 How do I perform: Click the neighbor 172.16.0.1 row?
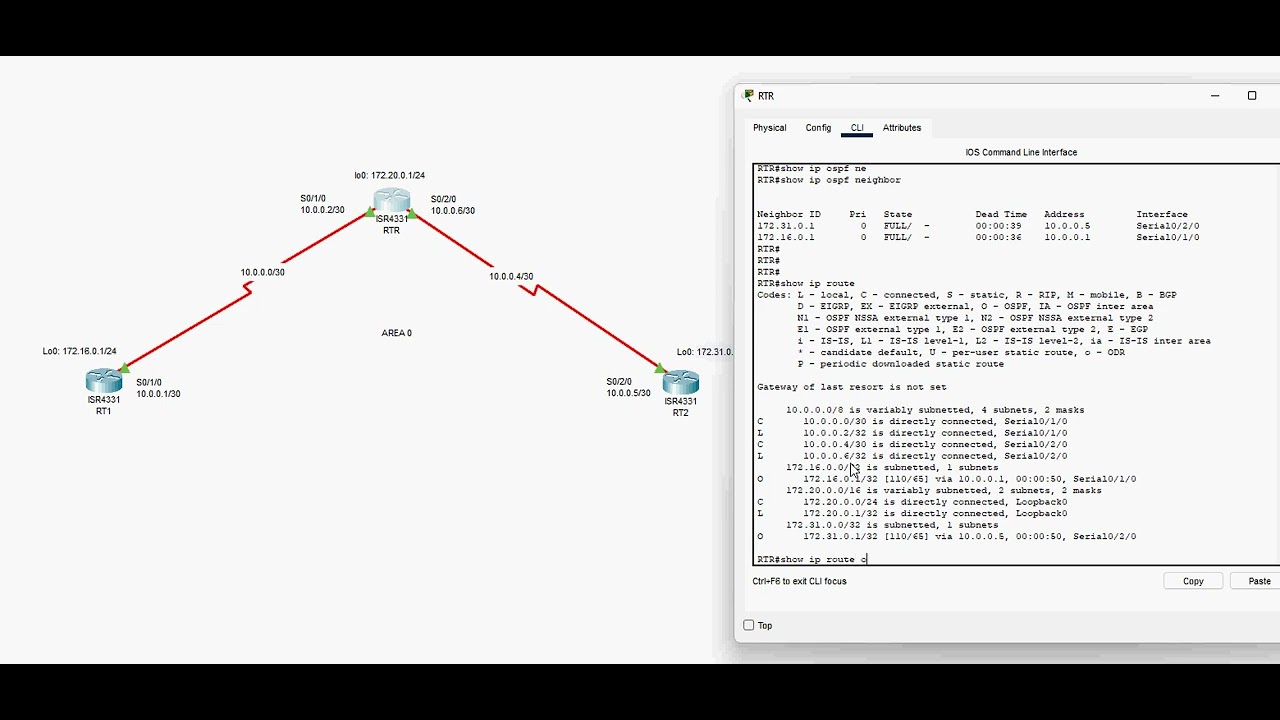click(978, 238)
